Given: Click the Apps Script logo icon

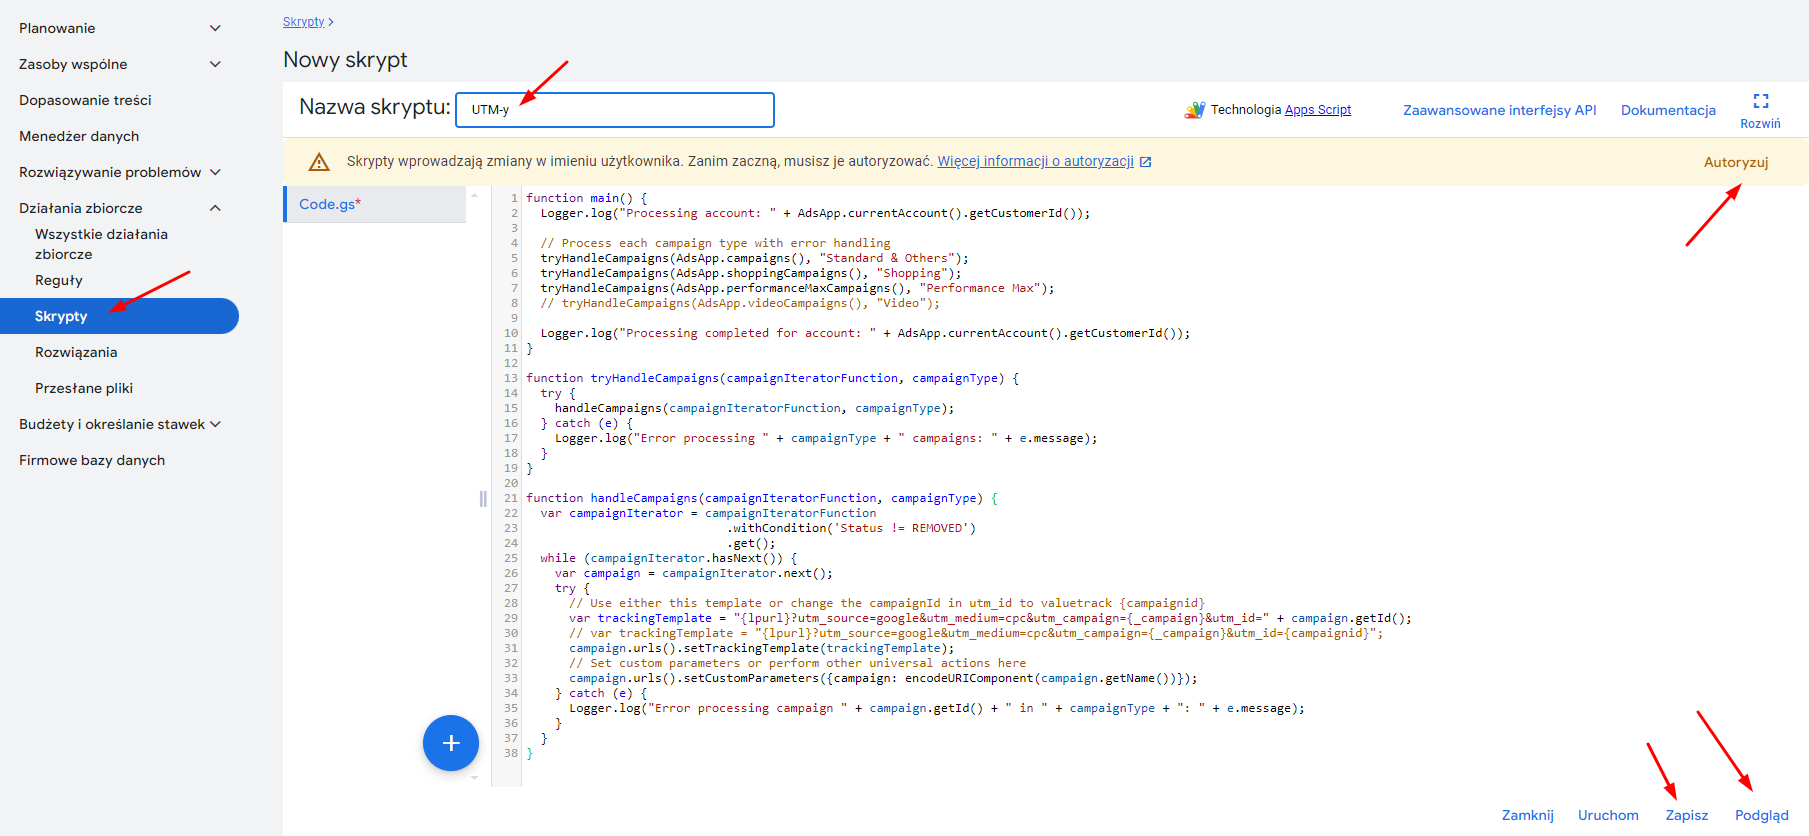Looking at the screenshot, I should point(1195,110).
